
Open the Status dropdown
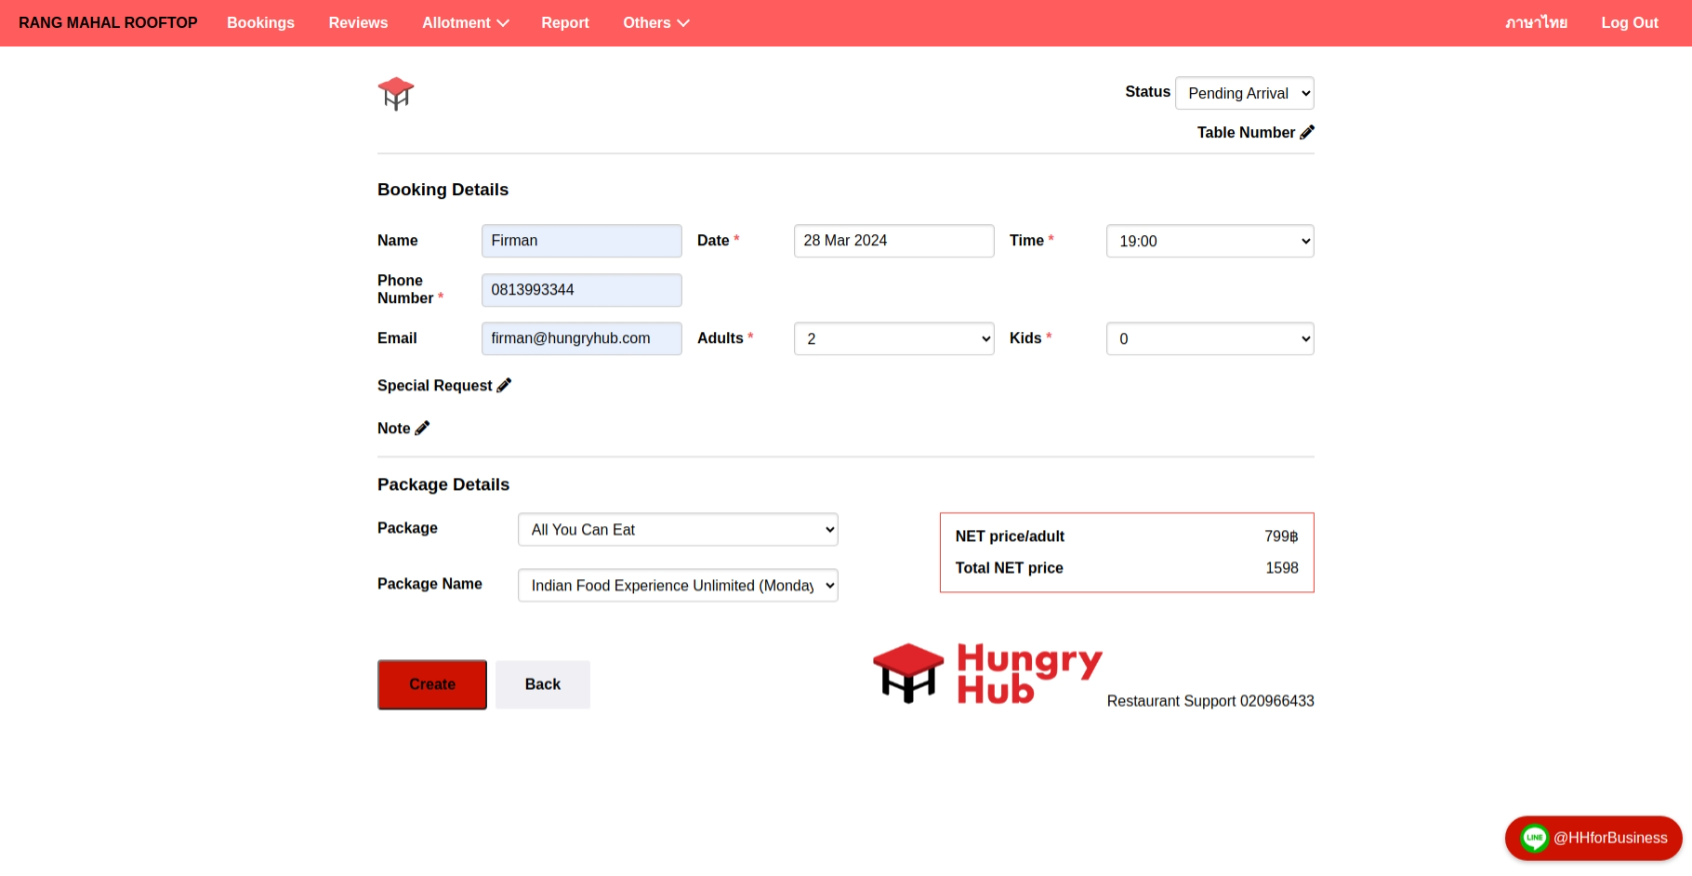[x=1244, y=93]
